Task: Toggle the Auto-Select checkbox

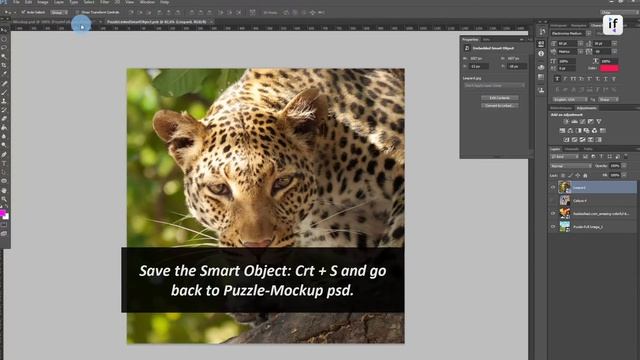Action: tap(24, 13)
